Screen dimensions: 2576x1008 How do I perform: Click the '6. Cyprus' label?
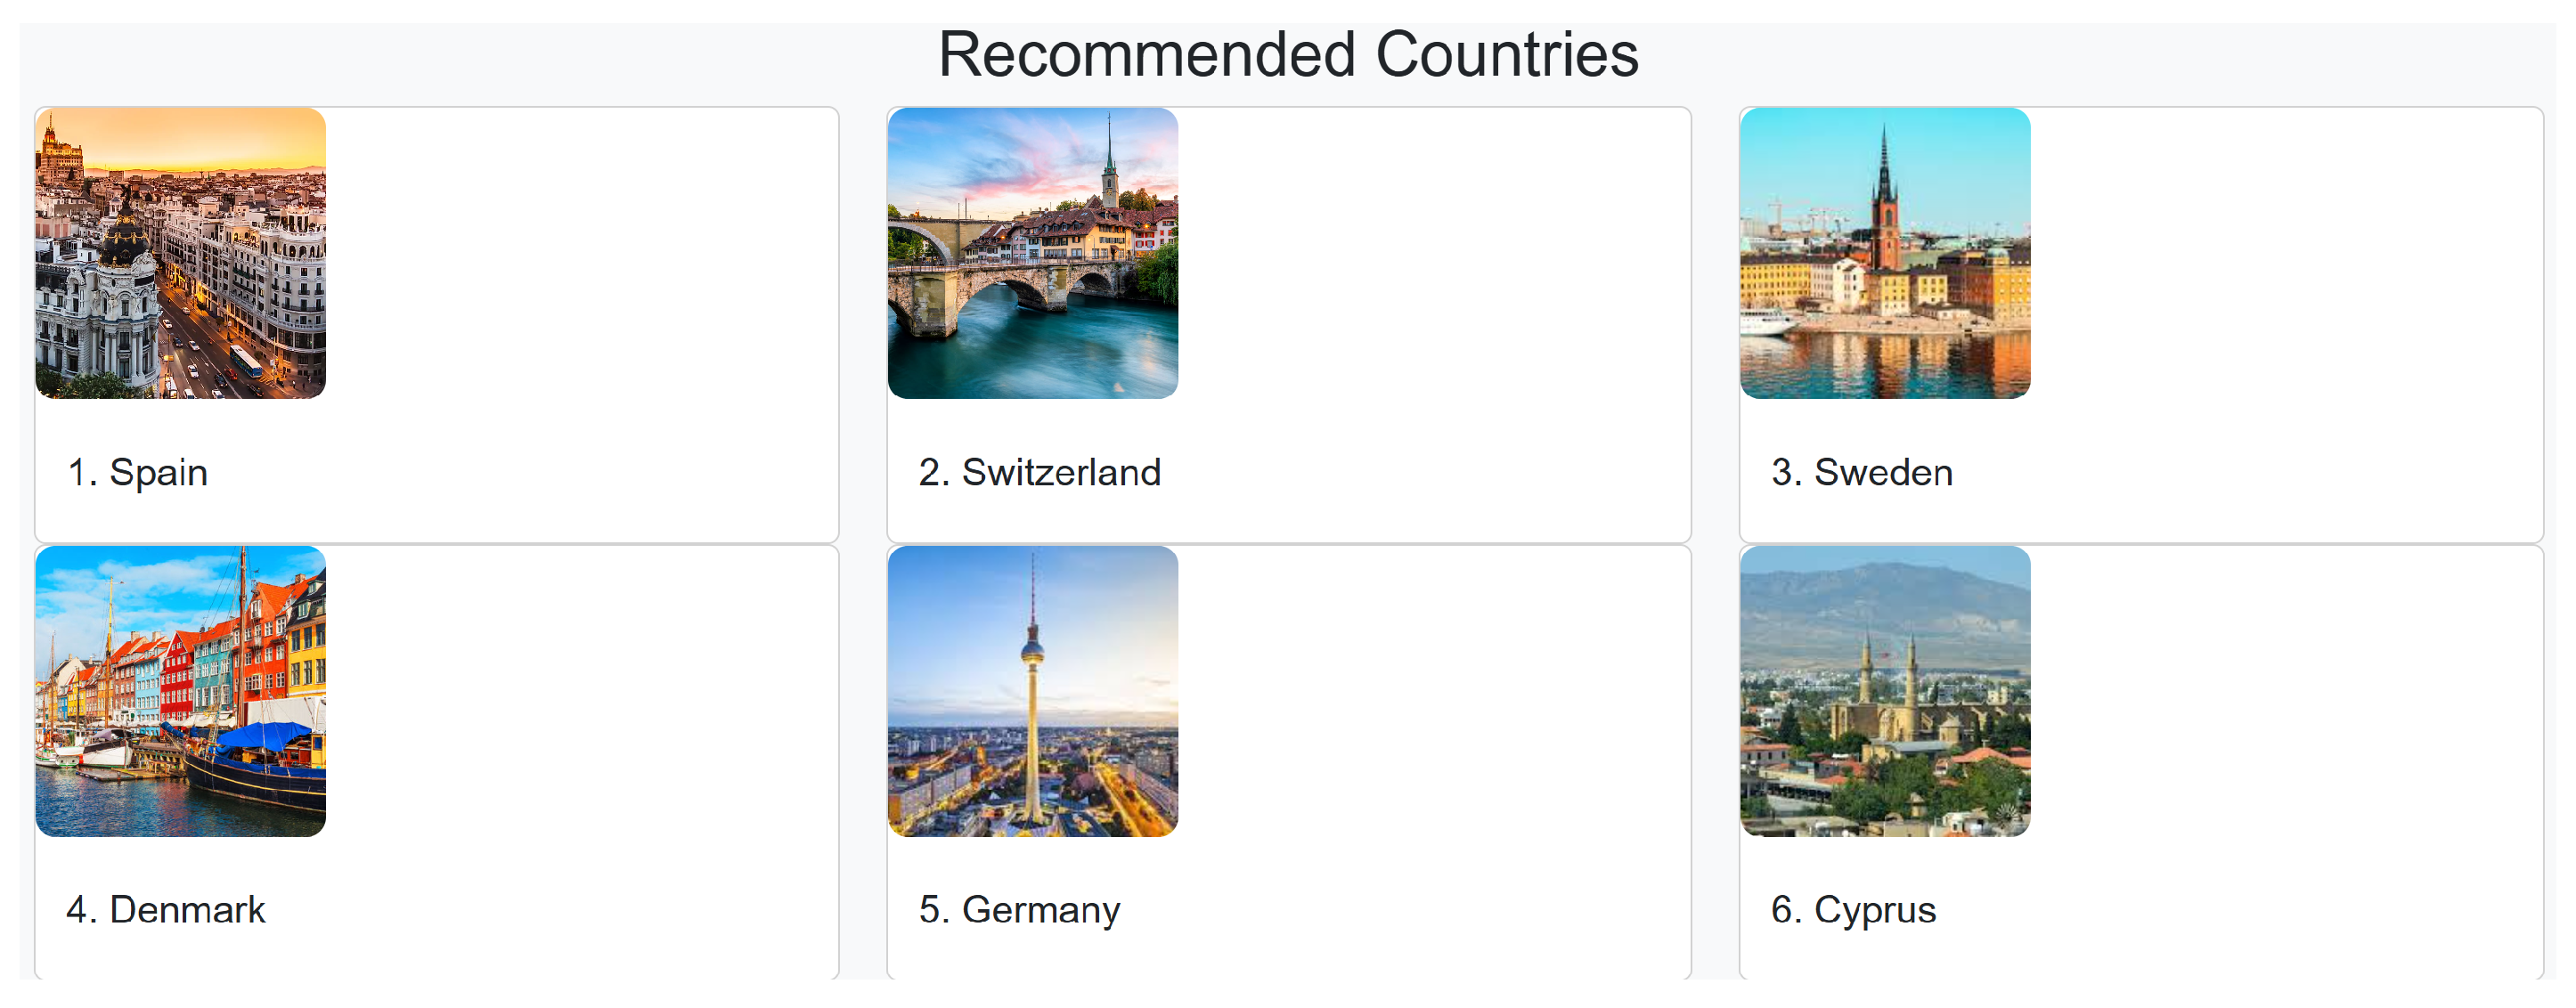coord(1853,910)
